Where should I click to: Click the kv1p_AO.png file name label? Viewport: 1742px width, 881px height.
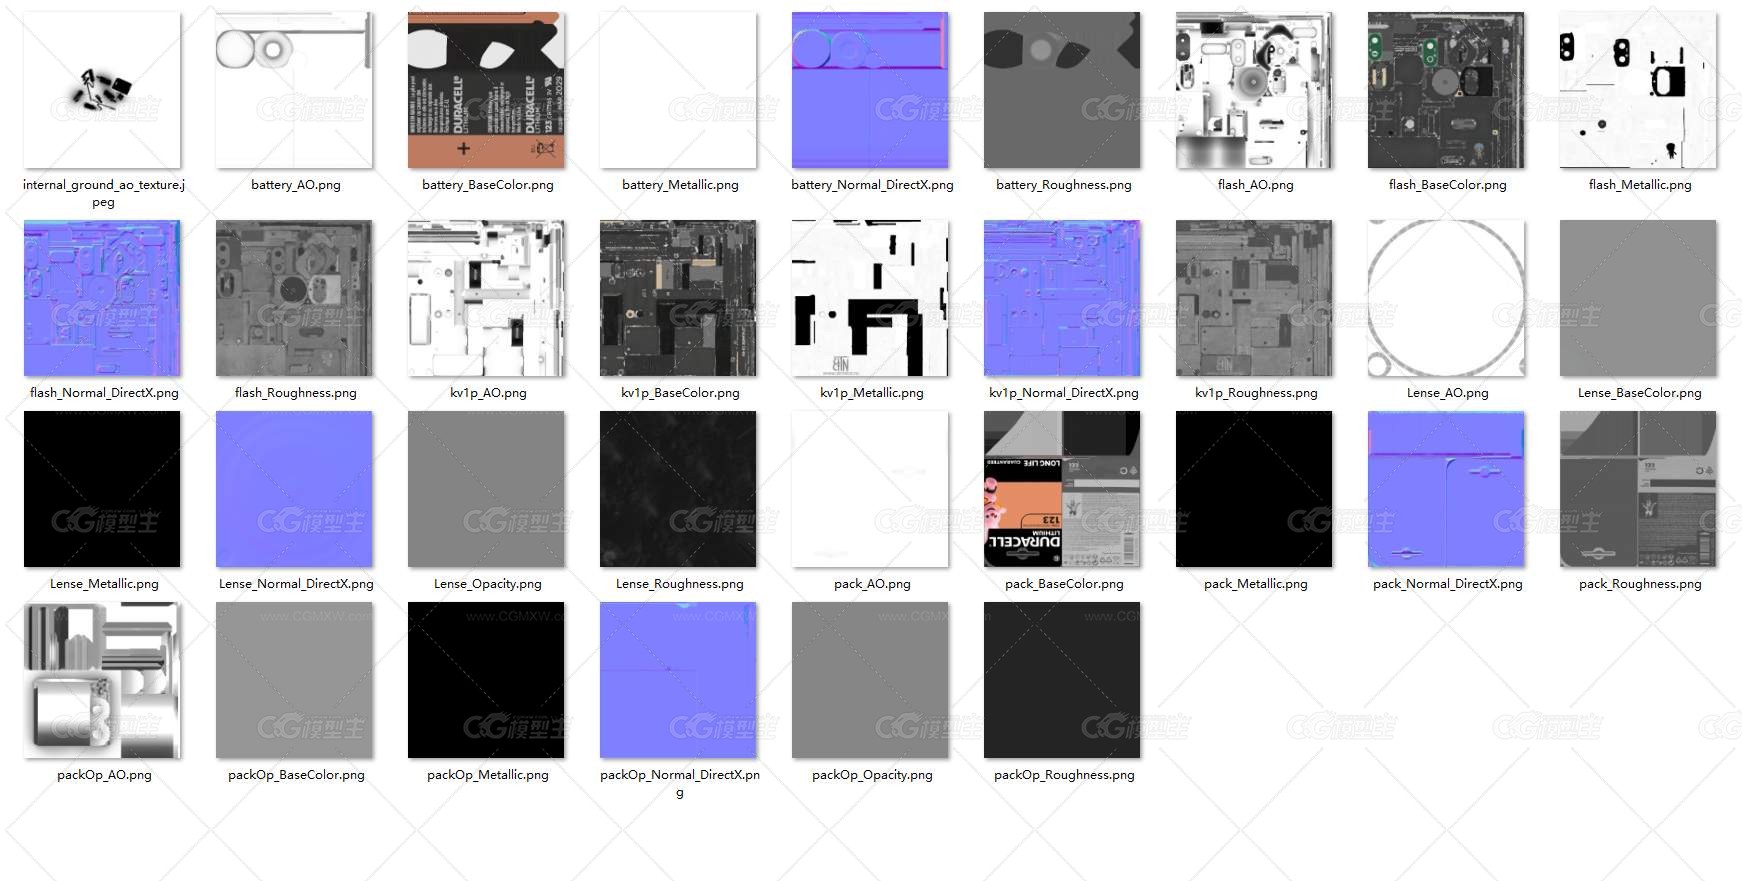pyautogui.click(x=488, y=393)
